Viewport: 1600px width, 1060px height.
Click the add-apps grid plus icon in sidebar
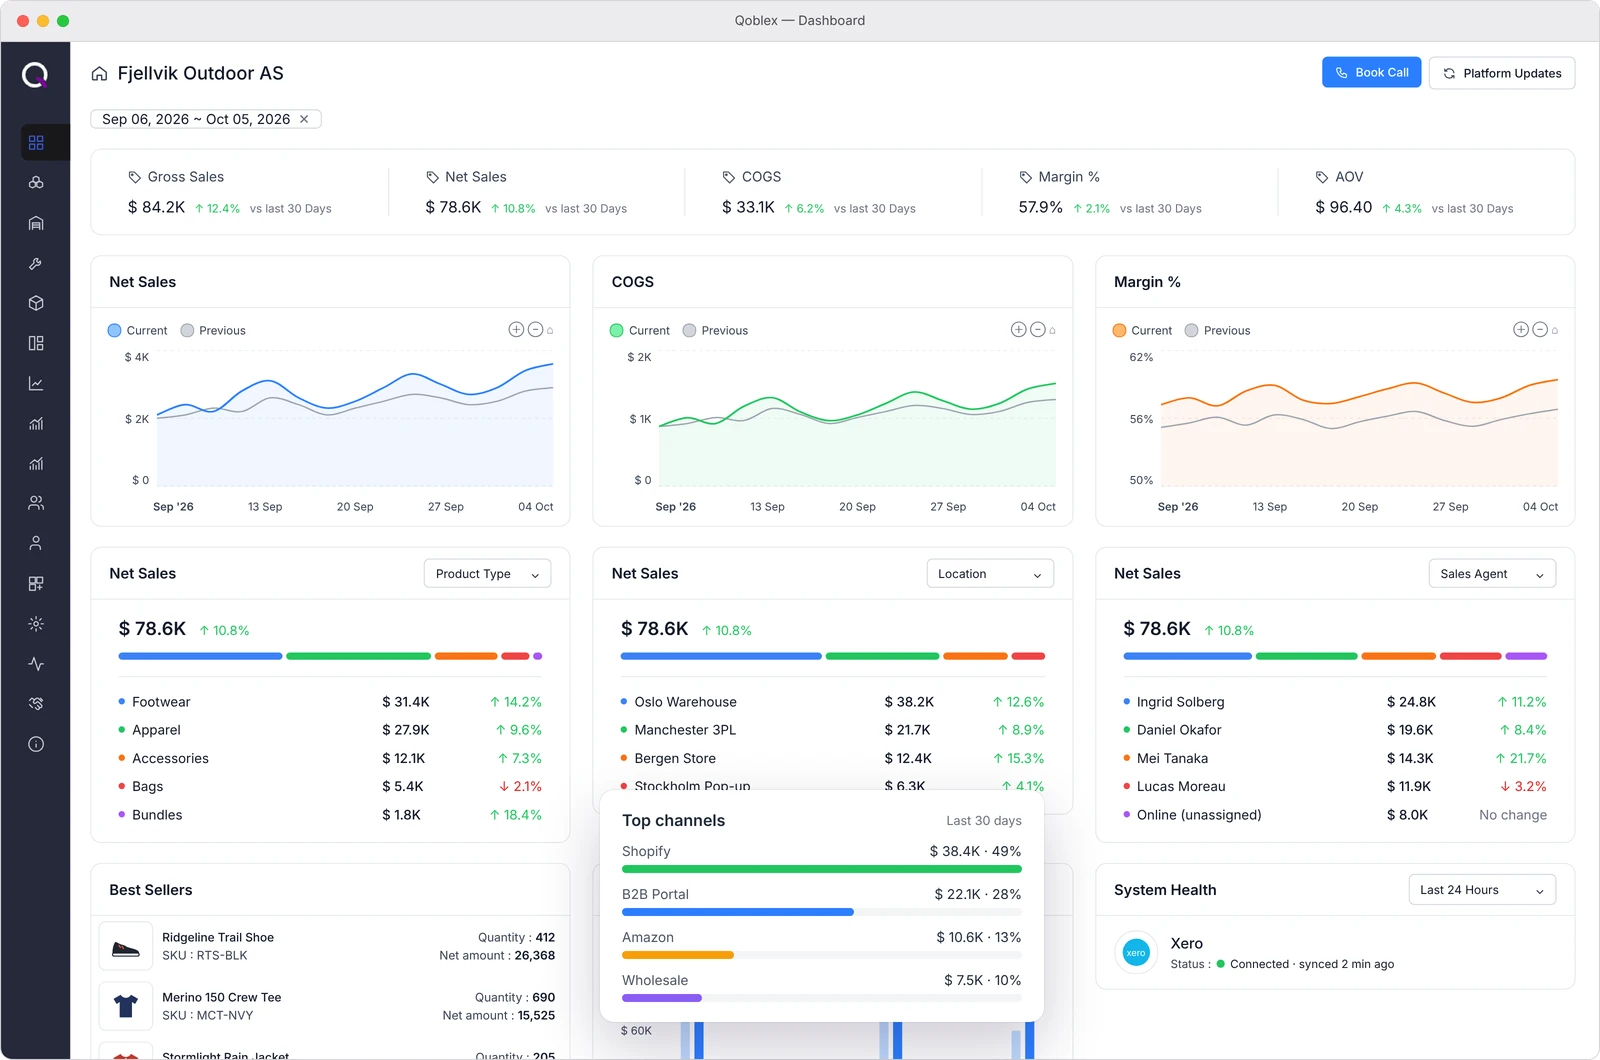[x=36, y=583]
